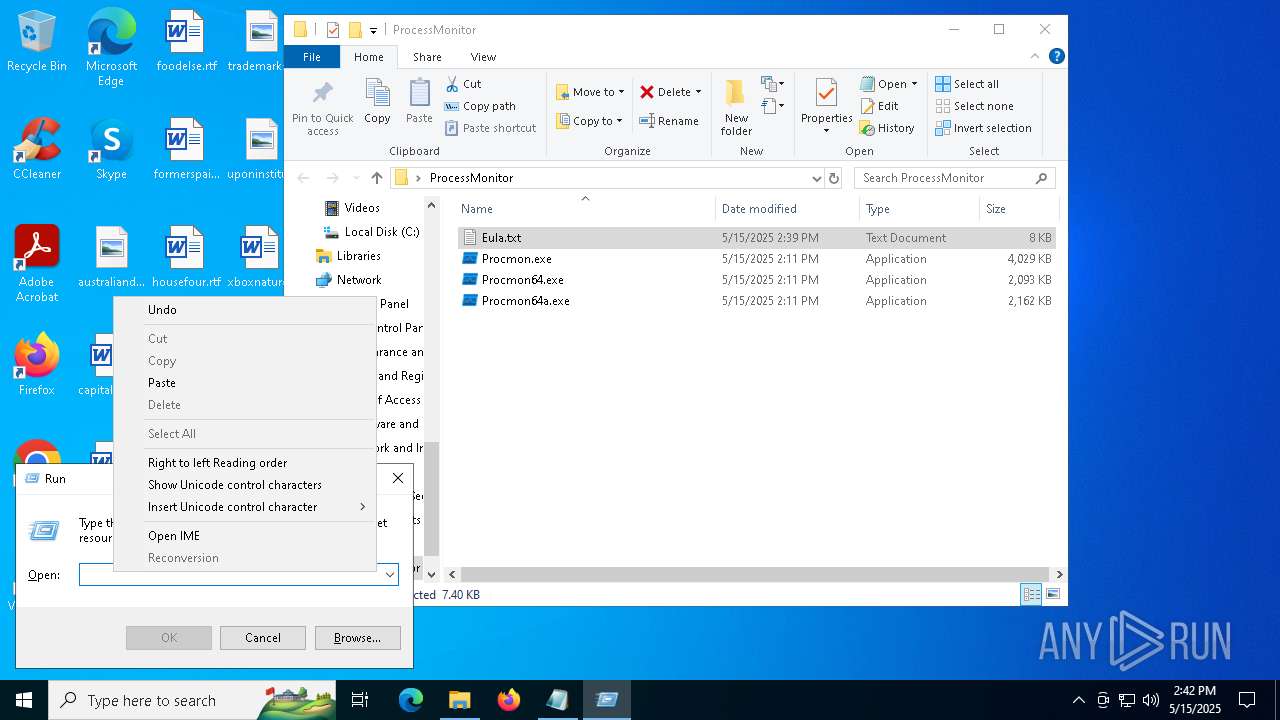This screenshot has height=720, width=1280.
Task: Choose Undo from the context menu
Action: [245, 310]
